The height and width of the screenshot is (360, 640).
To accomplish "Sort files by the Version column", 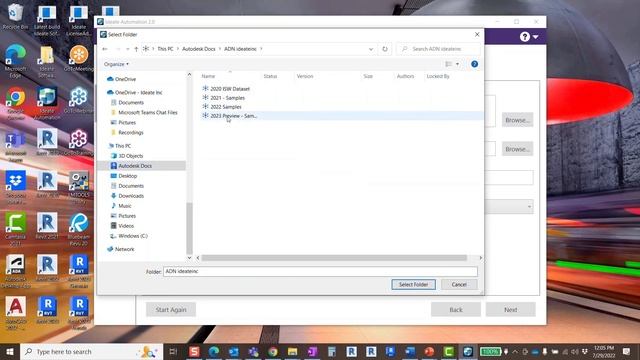I will 305,76.
